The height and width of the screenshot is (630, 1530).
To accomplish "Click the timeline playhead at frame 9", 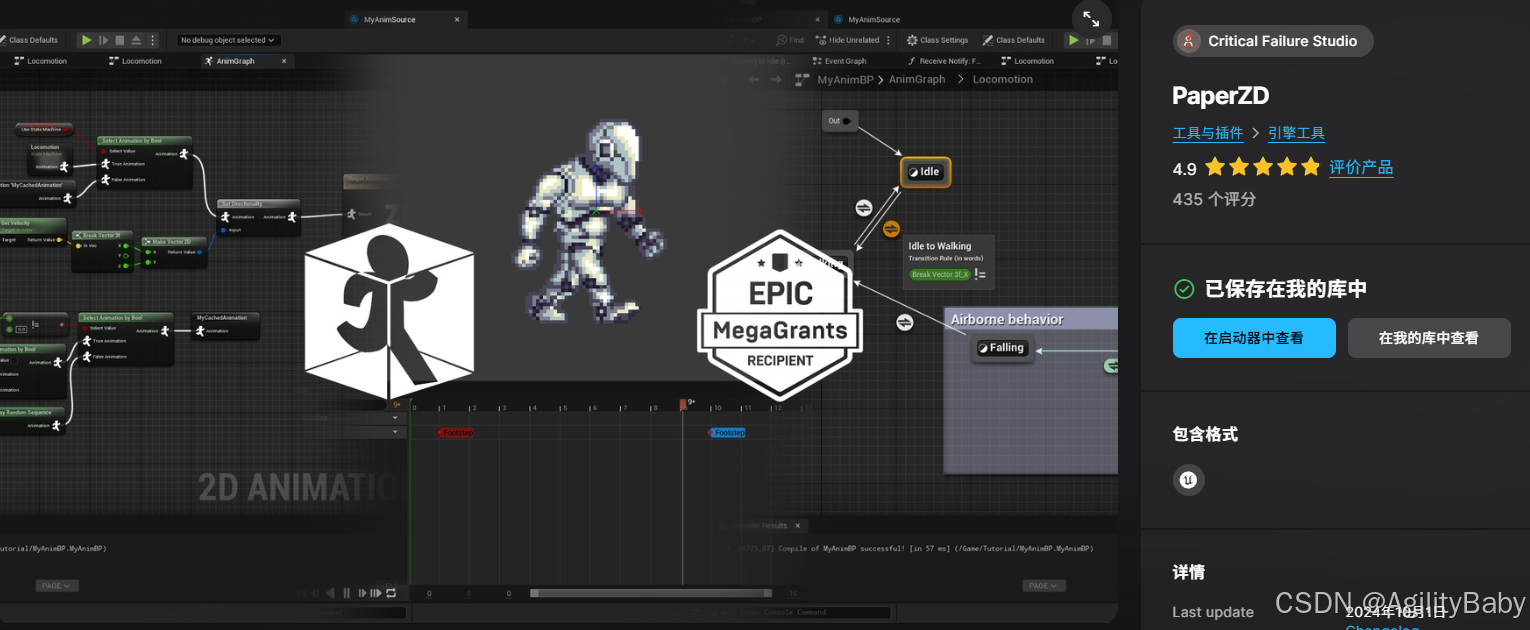I will tap(683, 404).
